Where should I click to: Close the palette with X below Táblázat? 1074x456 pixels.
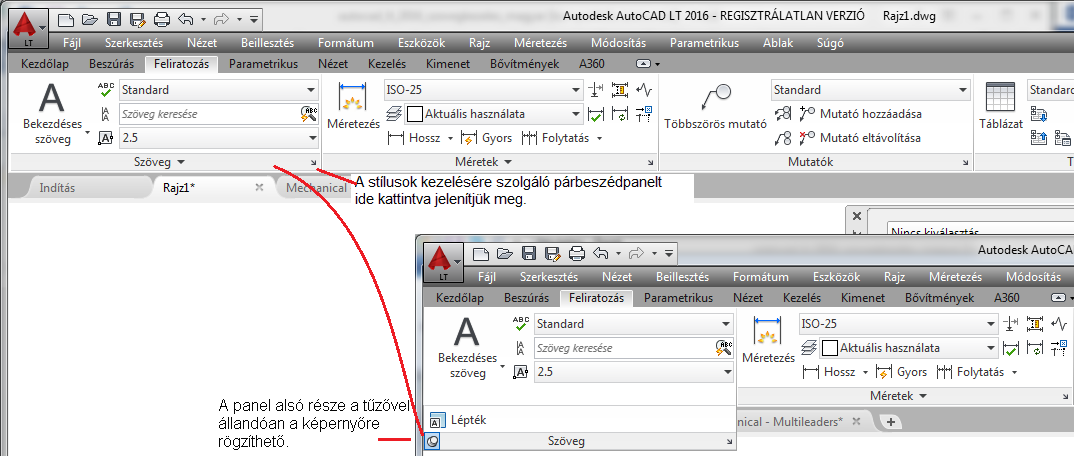coord(856,216)
